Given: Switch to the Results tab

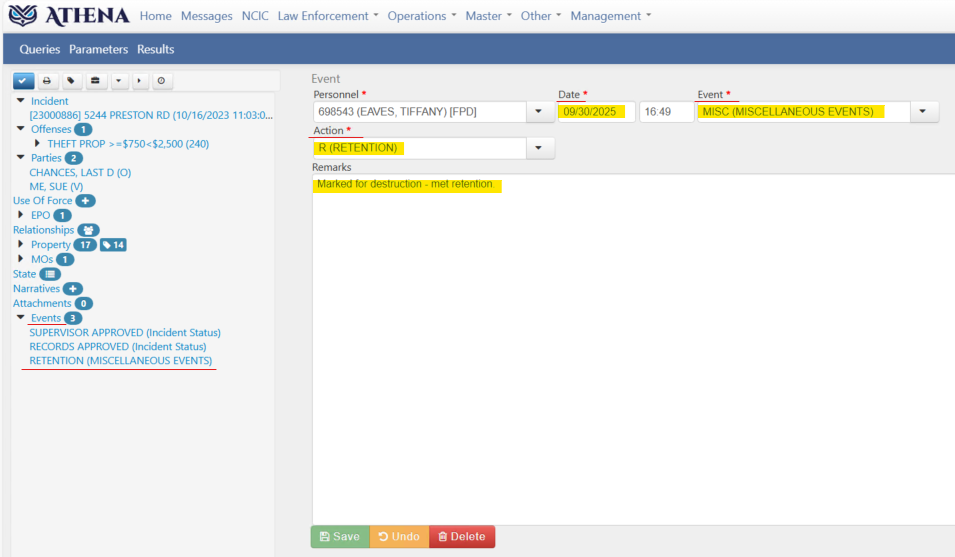Looking at the screenshot, I should point(155,49).
